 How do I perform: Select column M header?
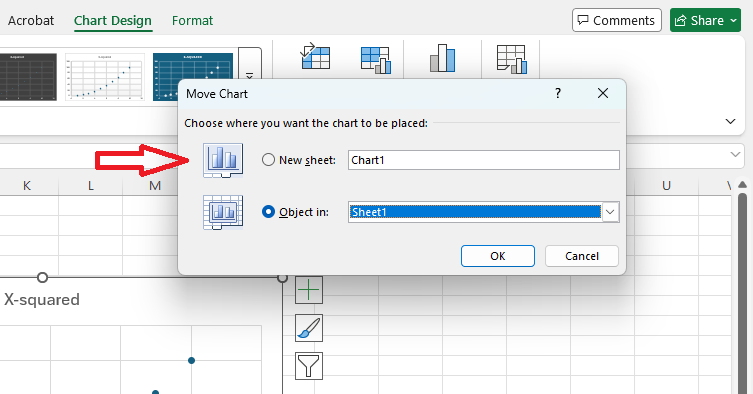155,185
